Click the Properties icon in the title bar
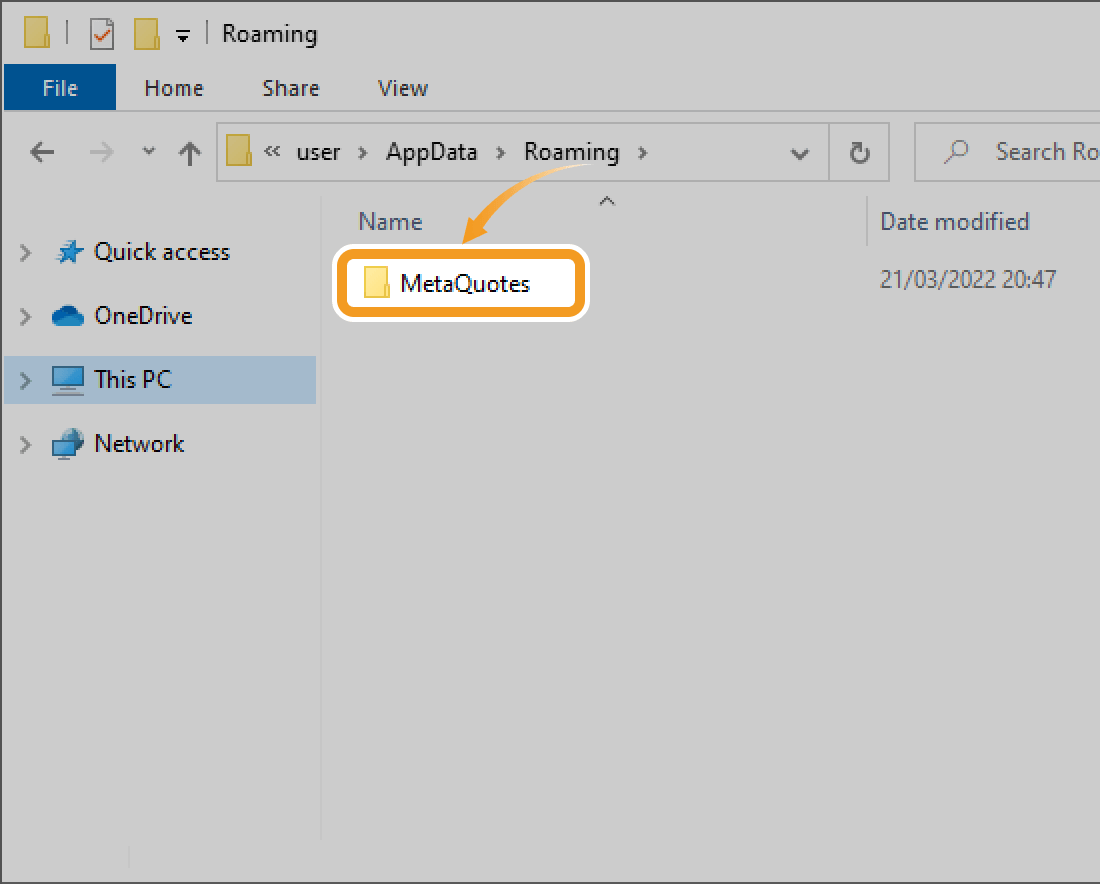The image size is (1100, 884). click(102, 34)
